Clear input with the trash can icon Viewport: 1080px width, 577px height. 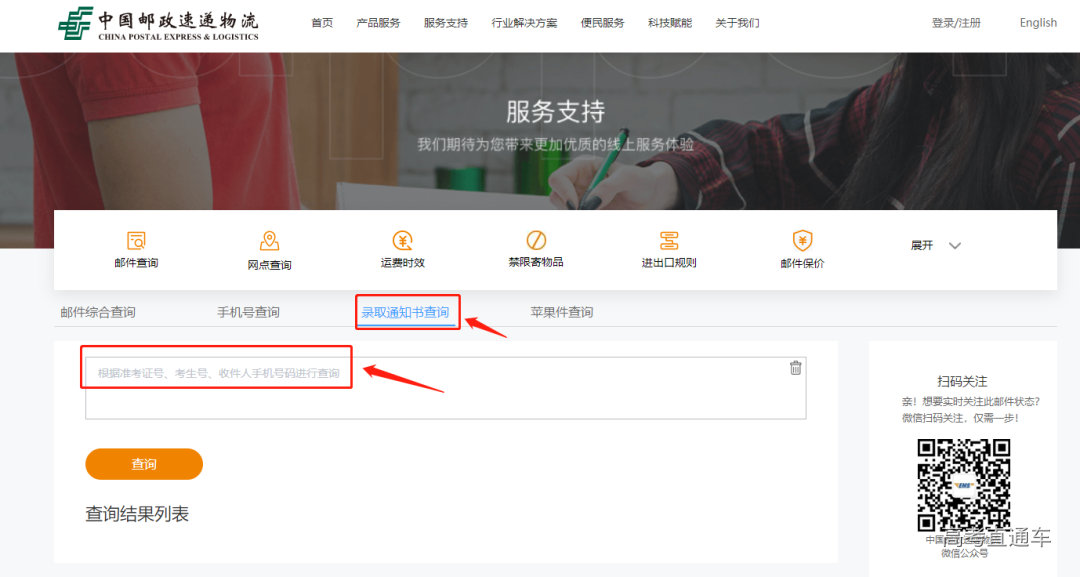click(796, 367)
